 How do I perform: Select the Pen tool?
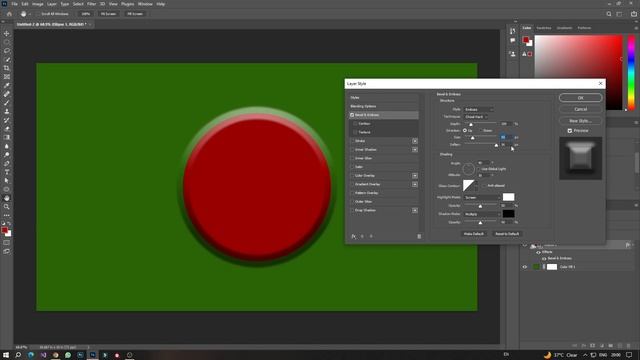[7, 163]
